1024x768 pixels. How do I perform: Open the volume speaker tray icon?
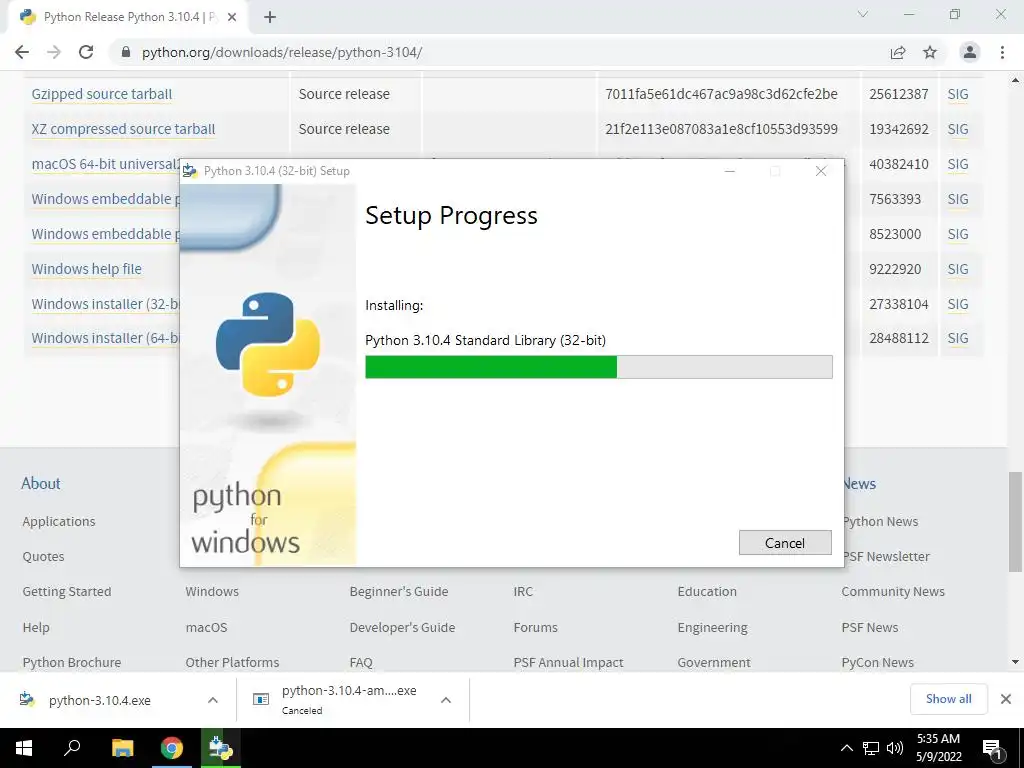point(895,748)
